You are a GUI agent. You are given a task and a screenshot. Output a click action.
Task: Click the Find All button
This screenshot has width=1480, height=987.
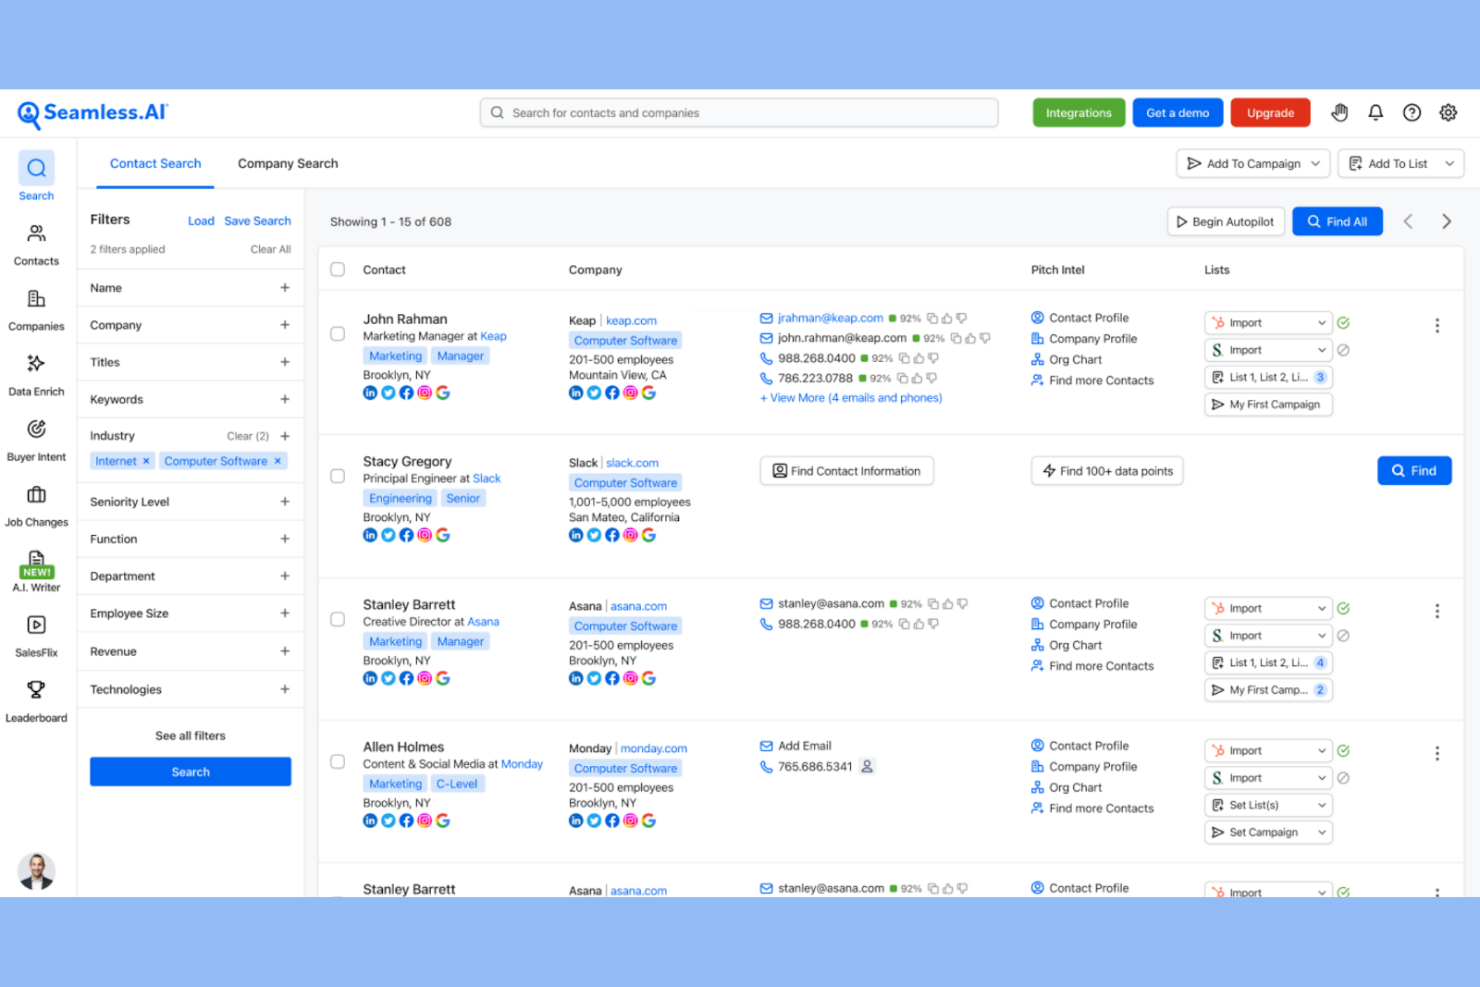pos(1337,221)
